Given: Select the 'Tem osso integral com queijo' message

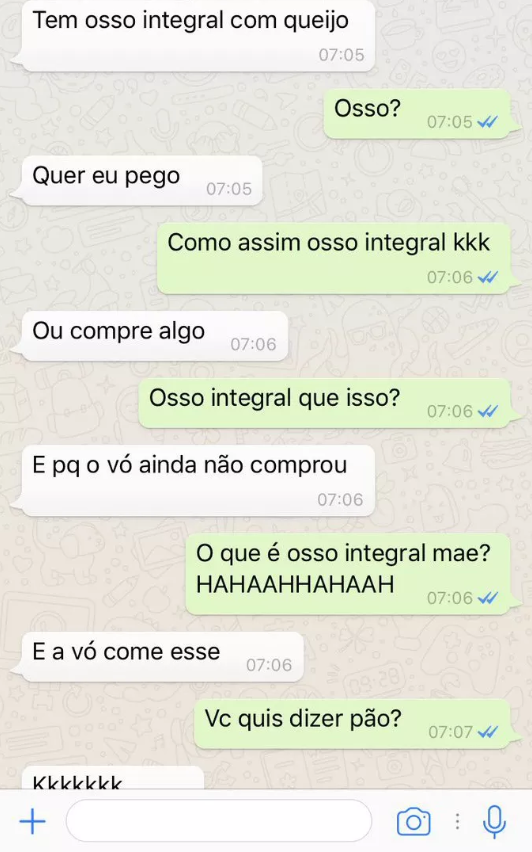Looking at the screenshot, I should click(194, 35).
